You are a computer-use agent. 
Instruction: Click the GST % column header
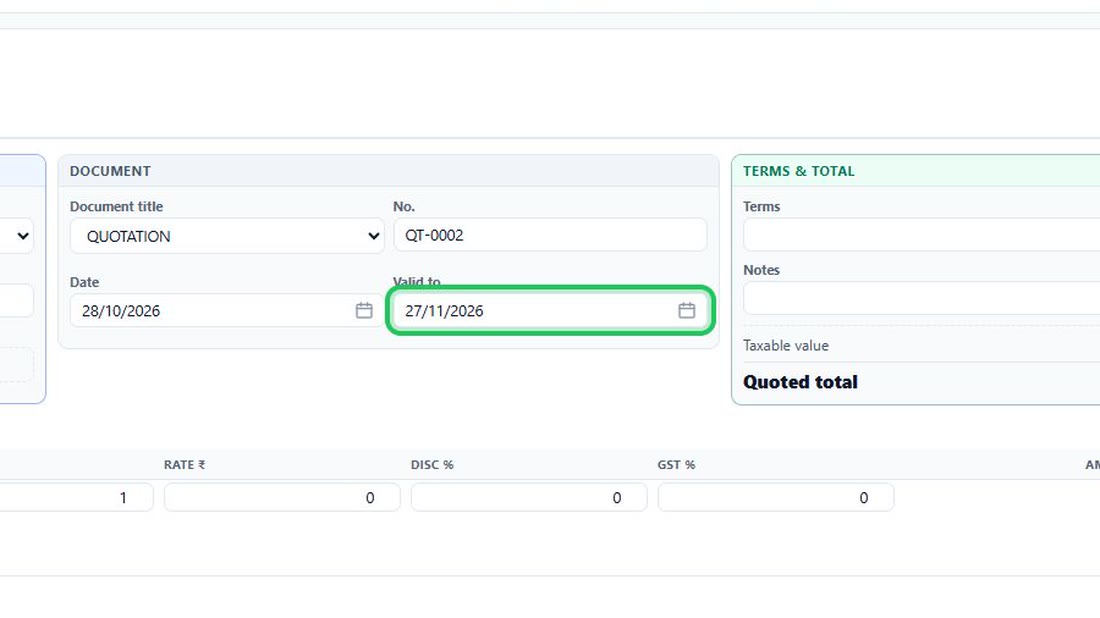tap(676, 464)
